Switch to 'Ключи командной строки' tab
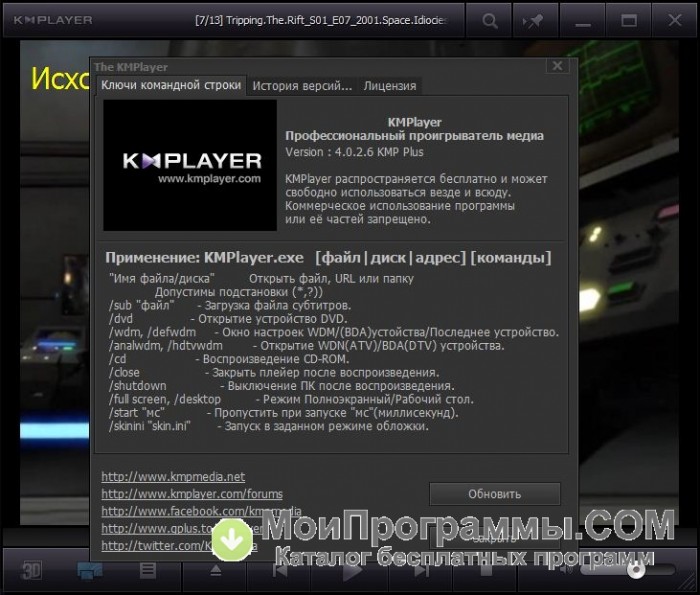This screenshot has width=700, height=595. point(171,85)
